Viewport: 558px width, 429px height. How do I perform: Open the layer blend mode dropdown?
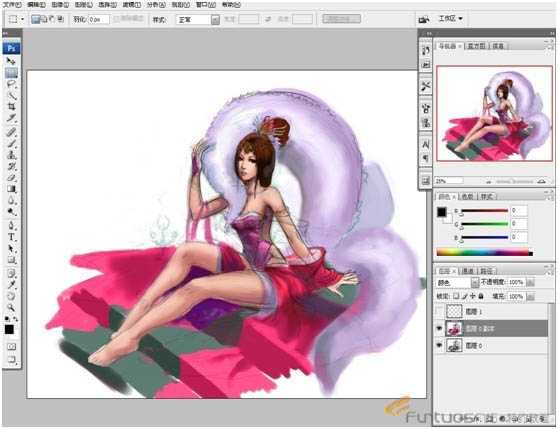tap(458, 283)
